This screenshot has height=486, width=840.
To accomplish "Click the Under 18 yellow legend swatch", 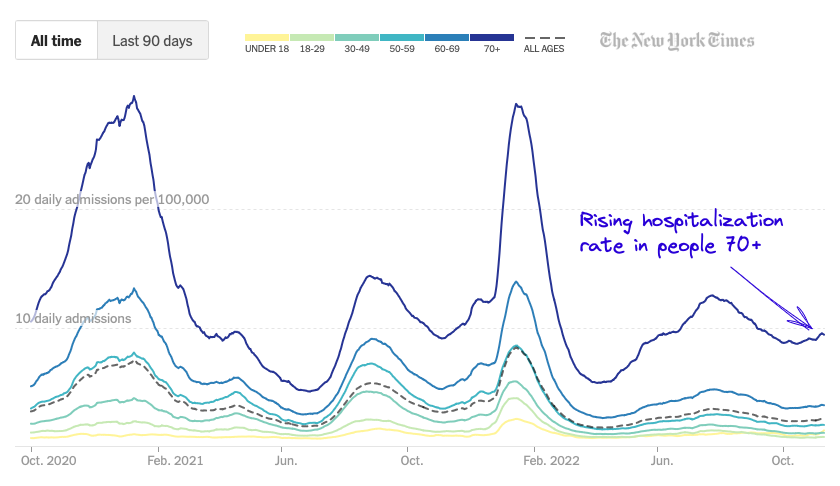I will coord(267,38).
